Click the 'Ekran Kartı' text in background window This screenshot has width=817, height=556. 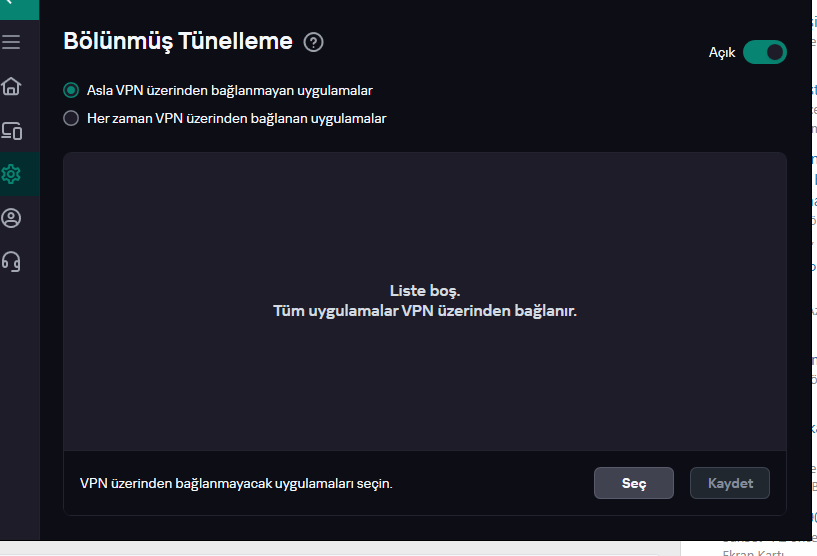(x=752, y=552)
